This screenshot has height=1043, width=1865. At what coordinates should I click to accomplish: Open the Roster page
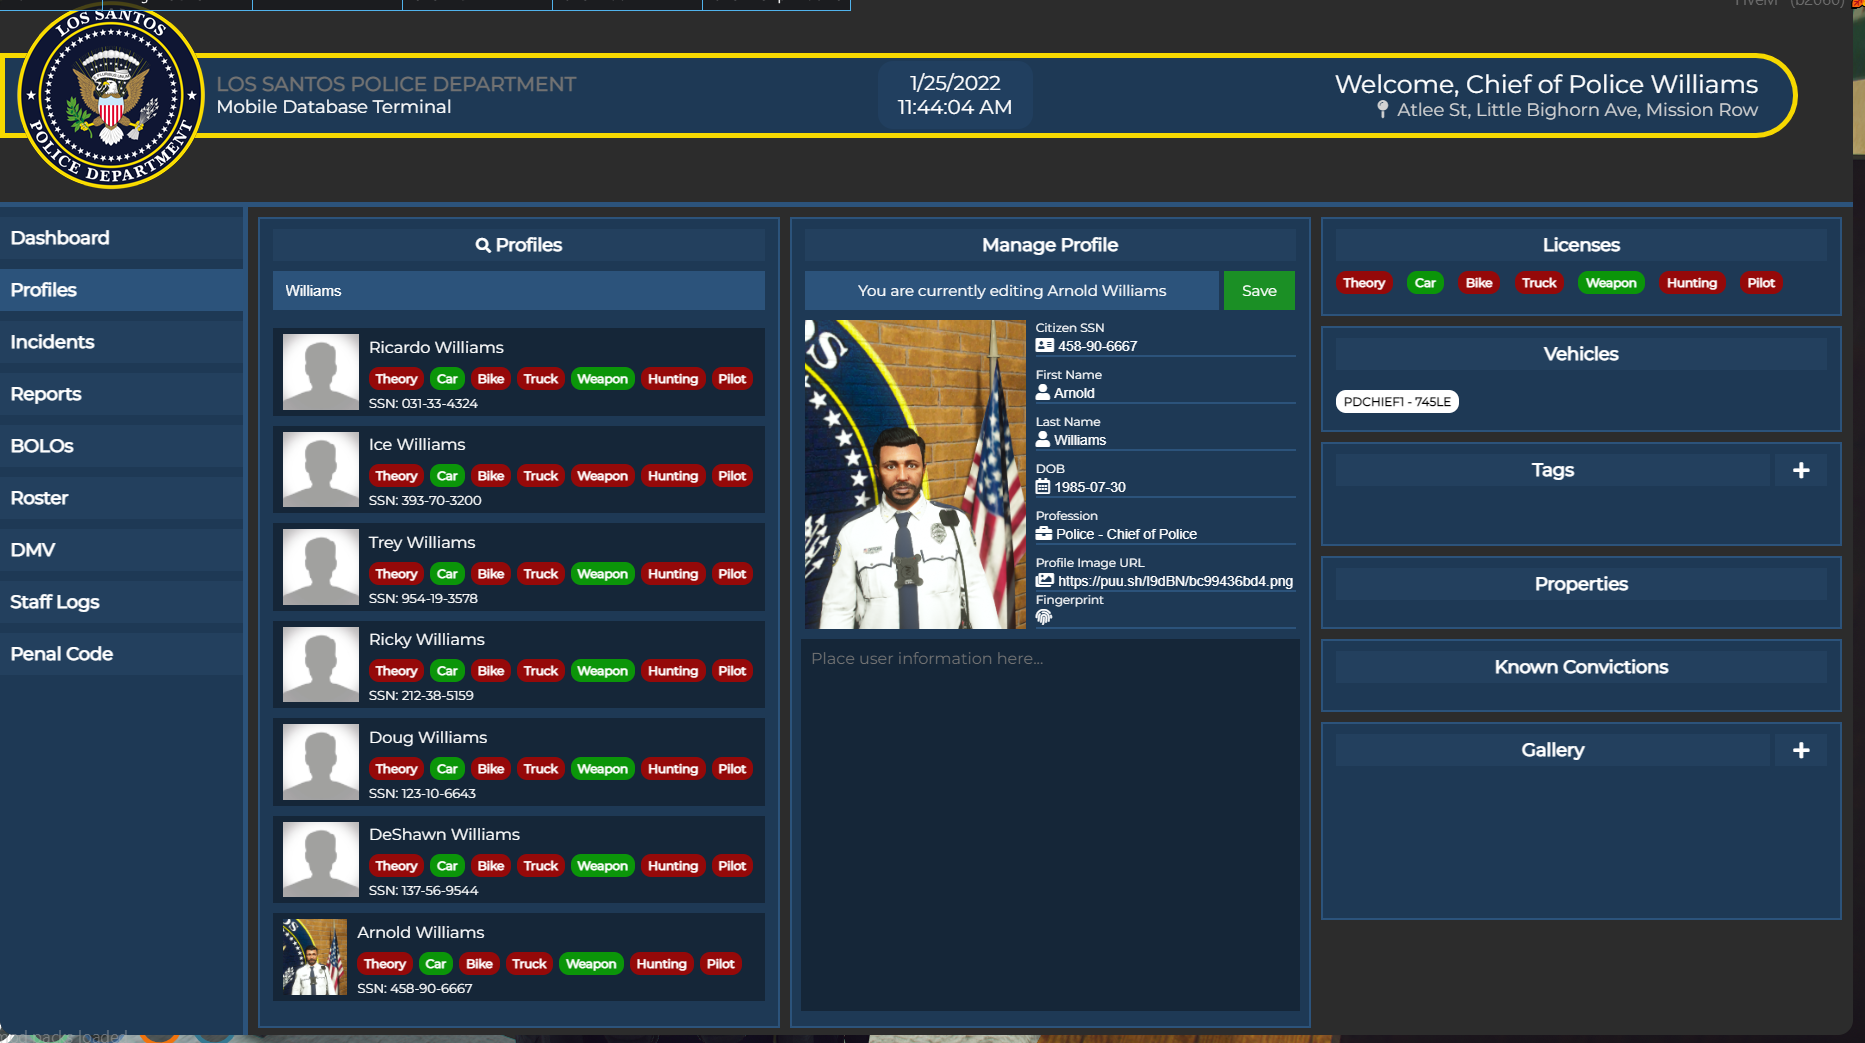121,498
